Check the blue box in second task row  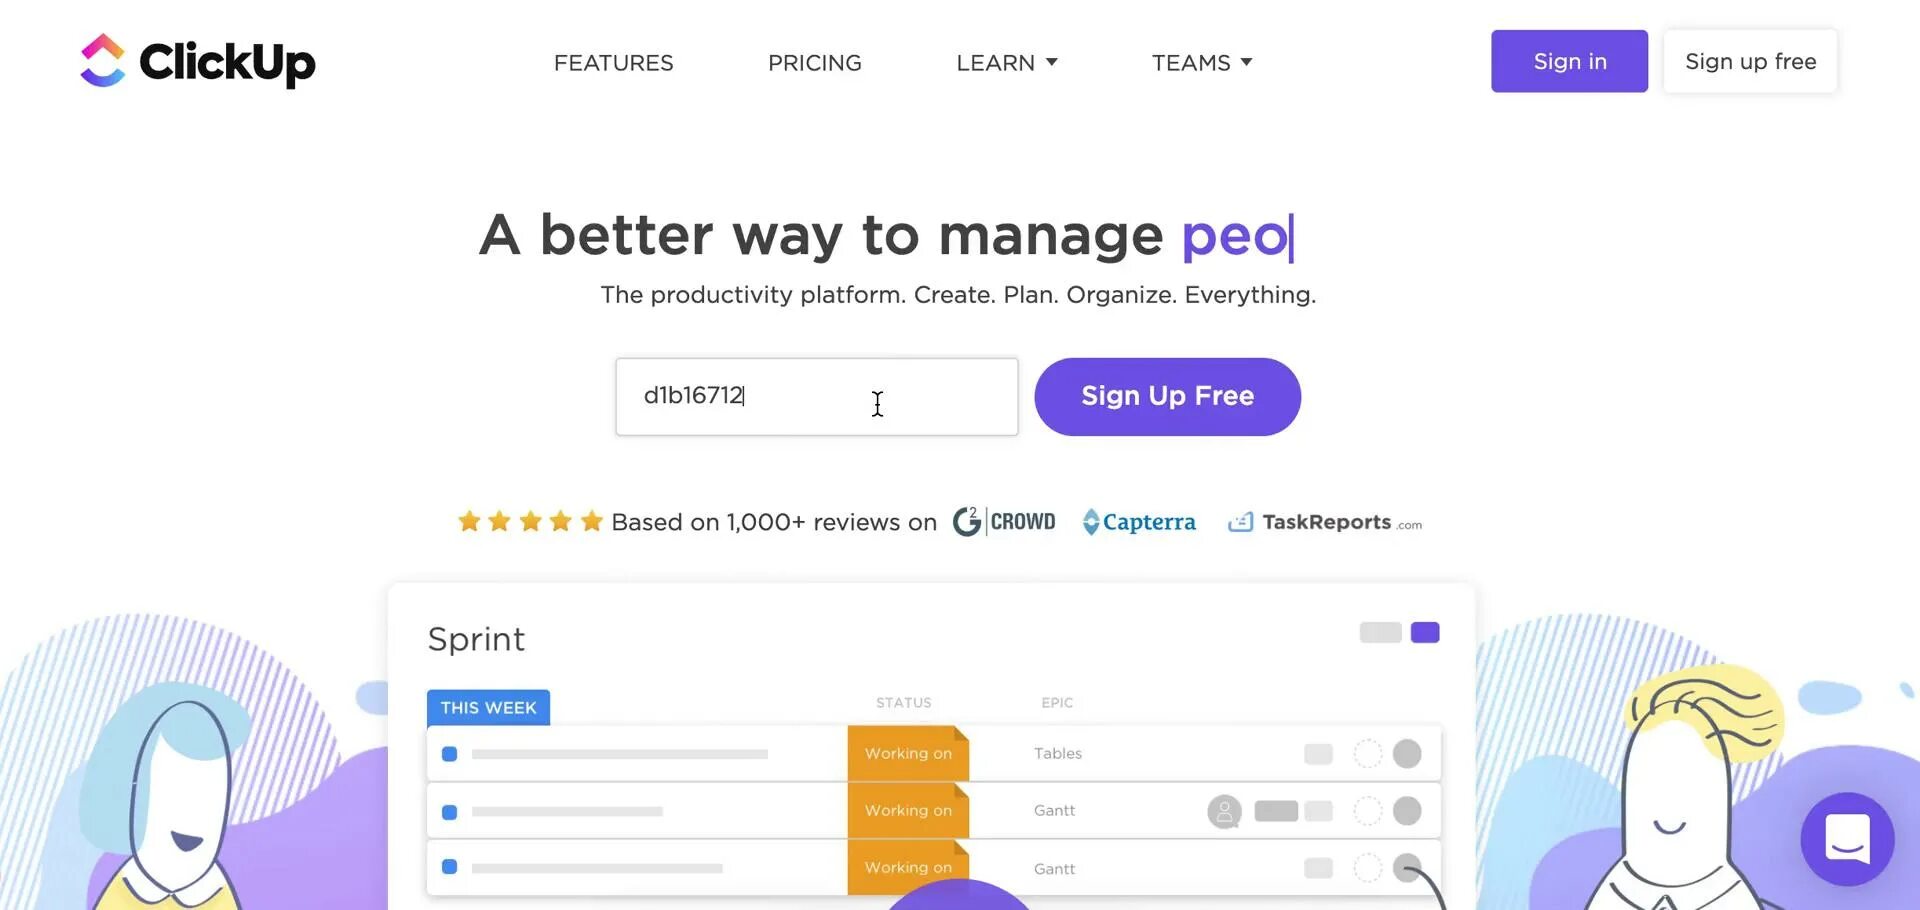coord(450,812)
